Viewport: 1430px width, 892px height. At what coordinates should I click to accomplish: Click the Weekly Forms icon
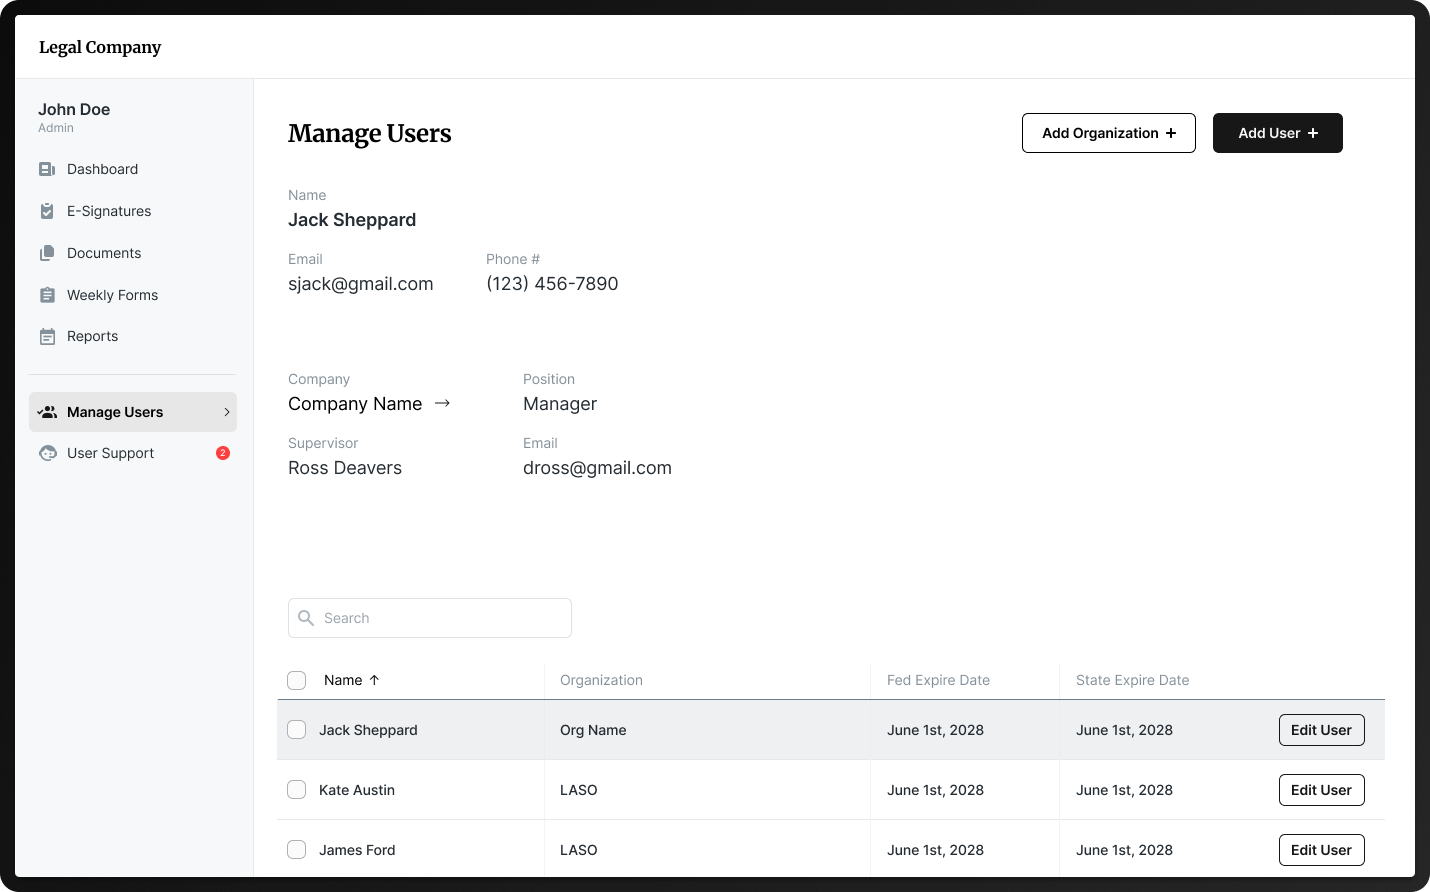click(x=47, y=295)
